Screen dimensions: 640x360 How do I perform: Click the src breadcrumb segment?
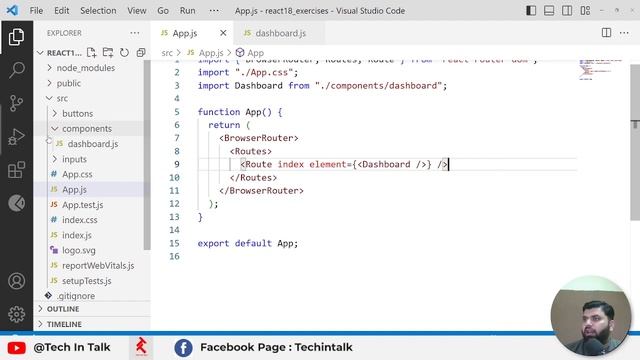tap(167, 53)
